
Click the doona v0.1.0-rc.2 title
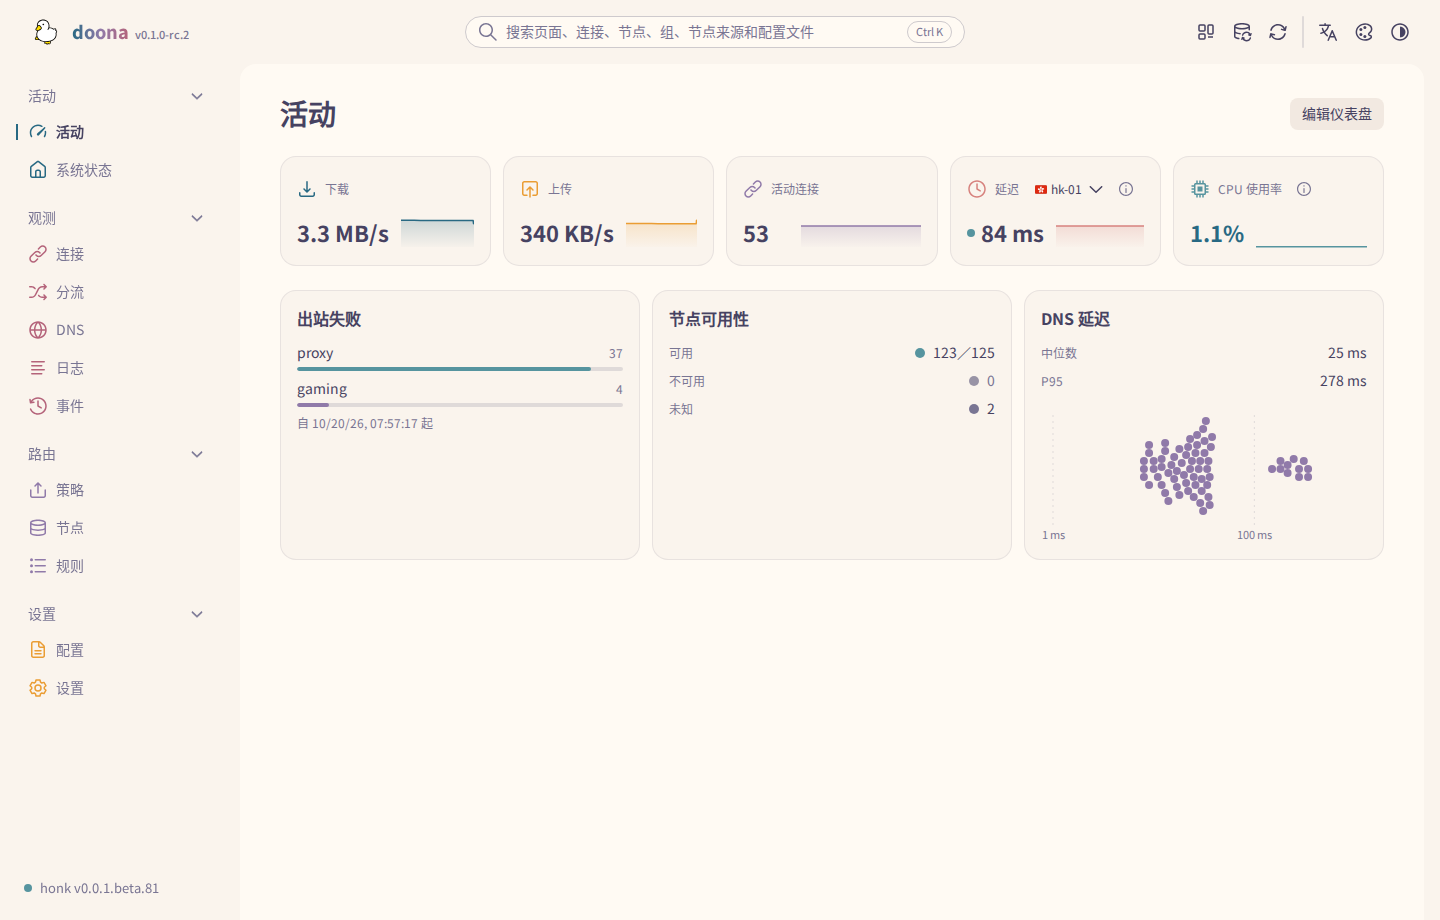[x=130, y=32]
